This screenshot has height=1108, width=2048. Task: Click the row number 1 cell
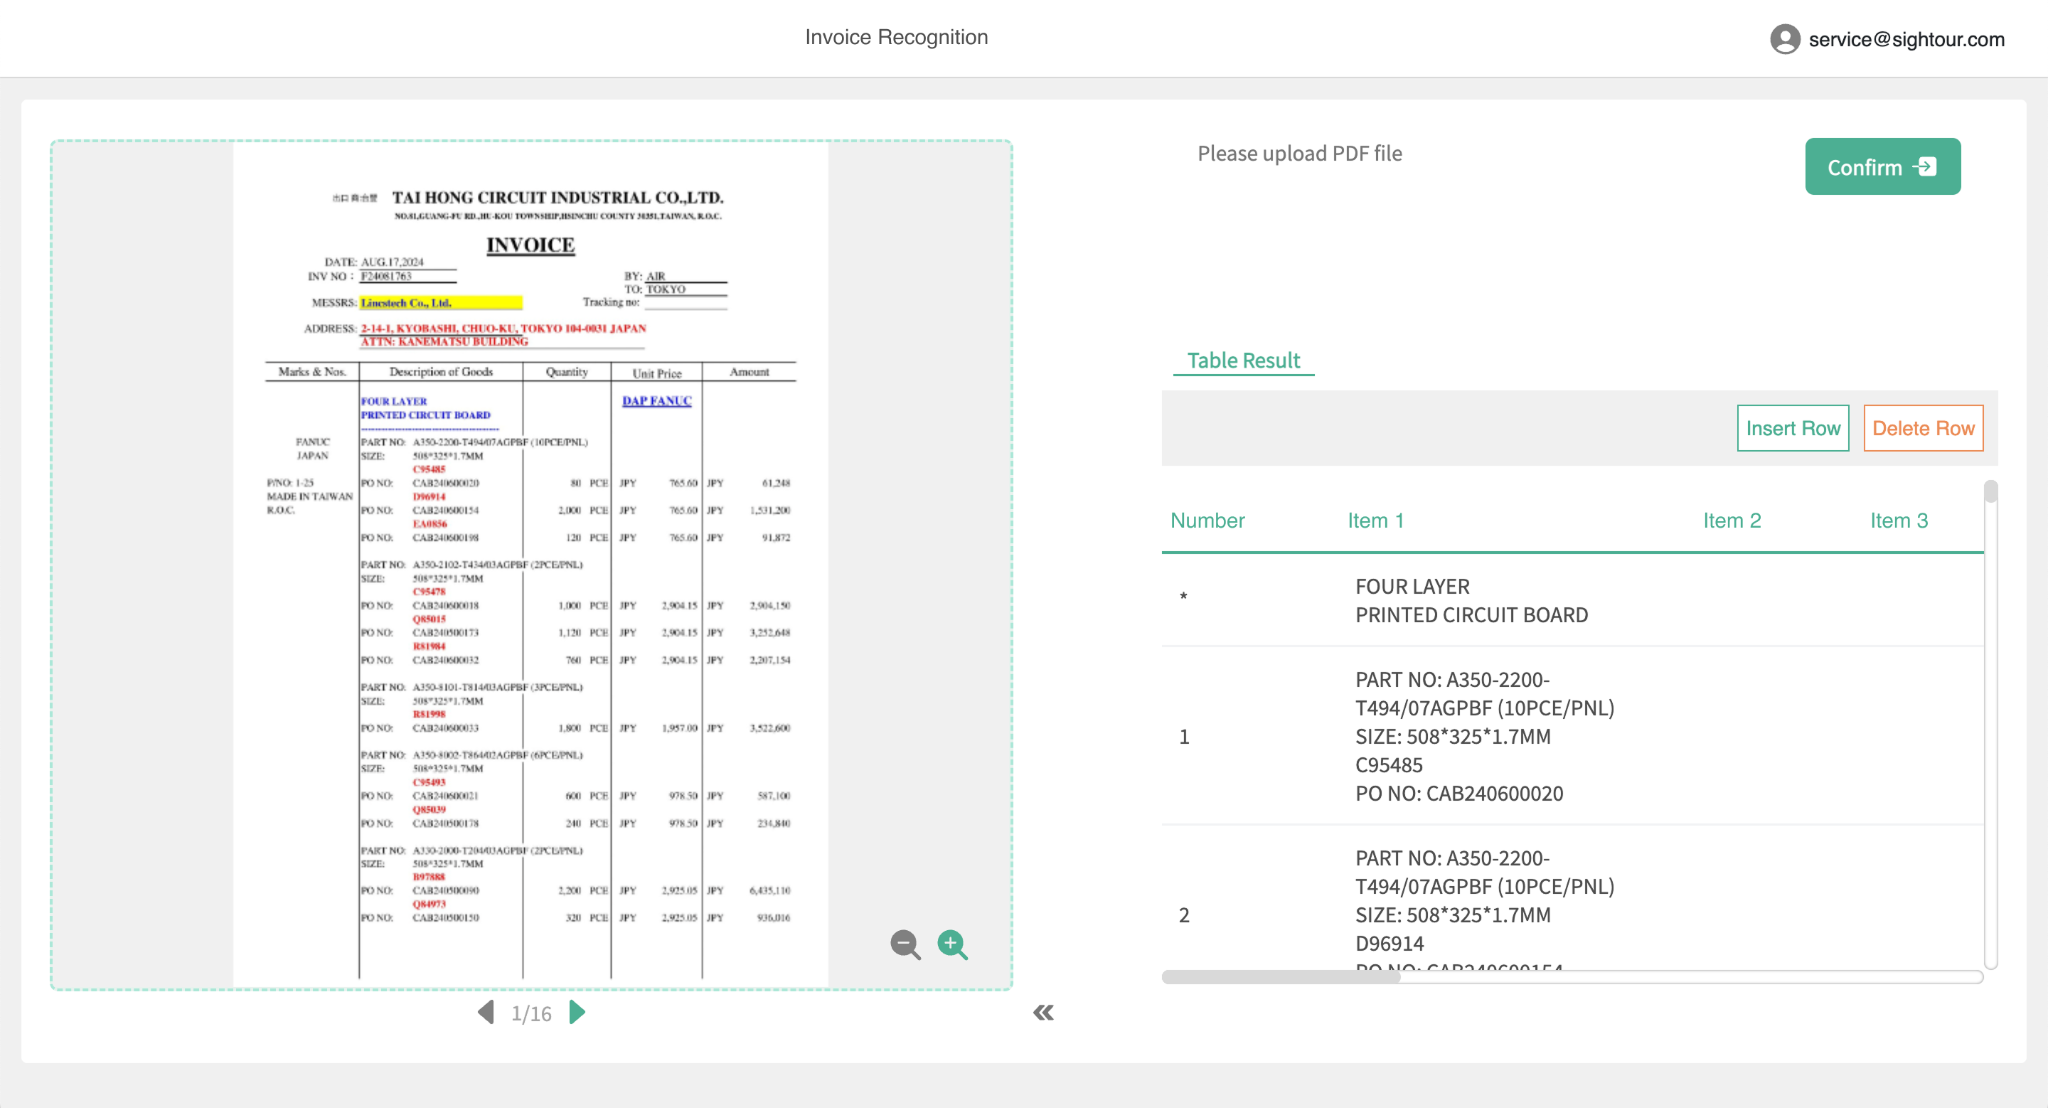[x=1184, y=737]
